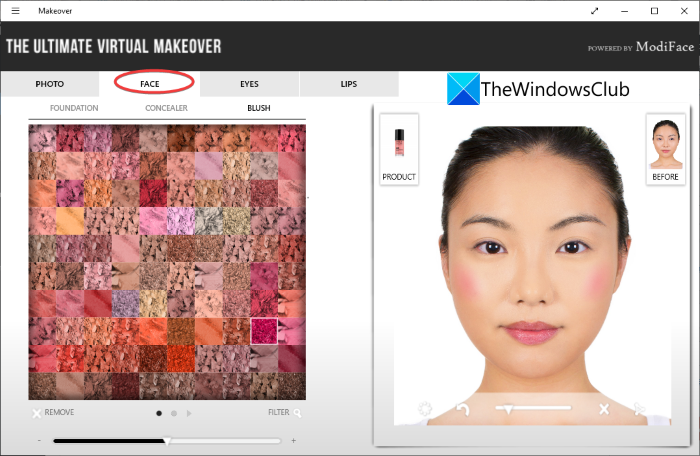Image resolution: width=700 pixels, height=456 pixels.
Task: Go to the first swatch page dot
Action: point(159,414)
